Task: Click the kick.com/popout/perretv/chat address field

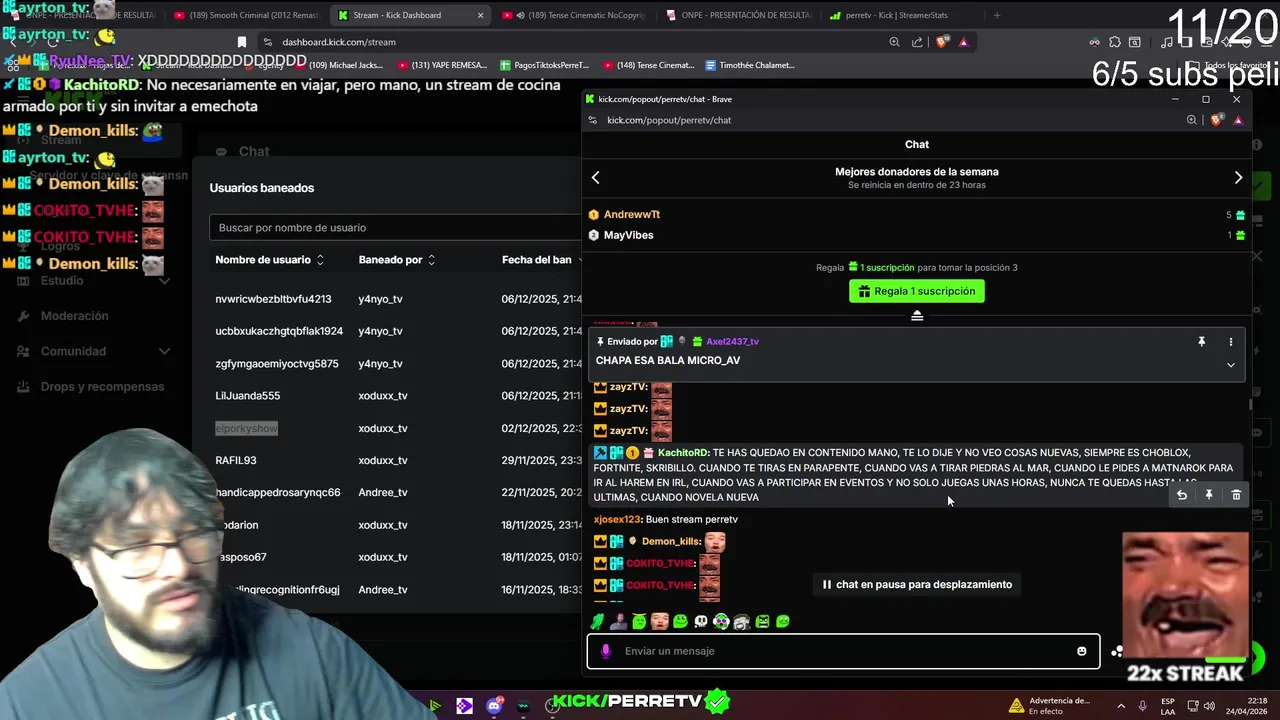Action: (x=669, y=120)
